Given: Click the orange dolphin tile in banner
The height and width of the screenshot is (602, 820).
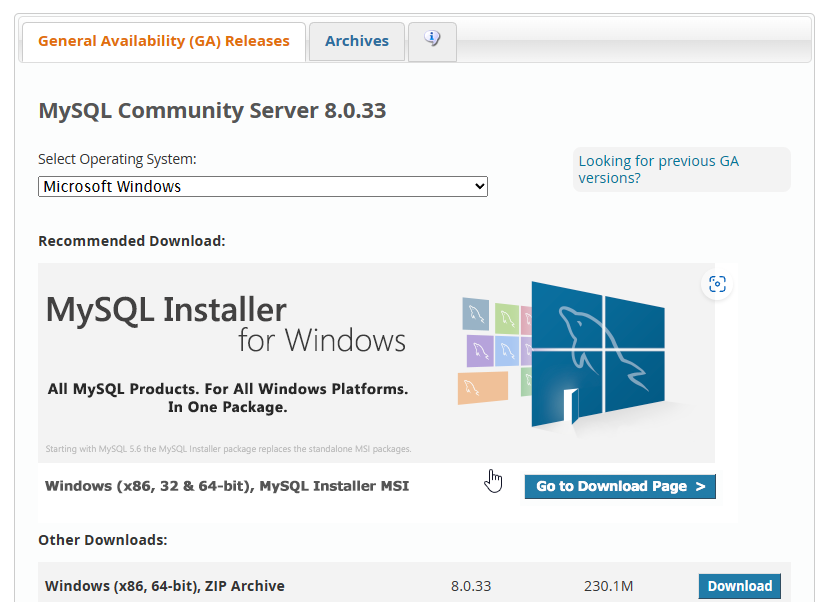Looking at the screenshot, I should [483, 388].
